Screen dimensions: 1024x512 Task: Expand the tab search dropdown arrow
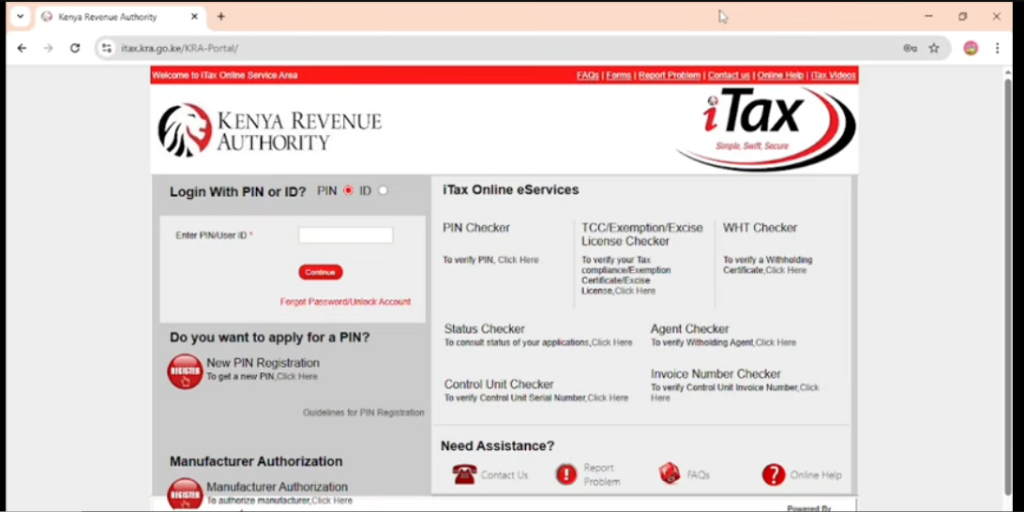click(20, 17)
